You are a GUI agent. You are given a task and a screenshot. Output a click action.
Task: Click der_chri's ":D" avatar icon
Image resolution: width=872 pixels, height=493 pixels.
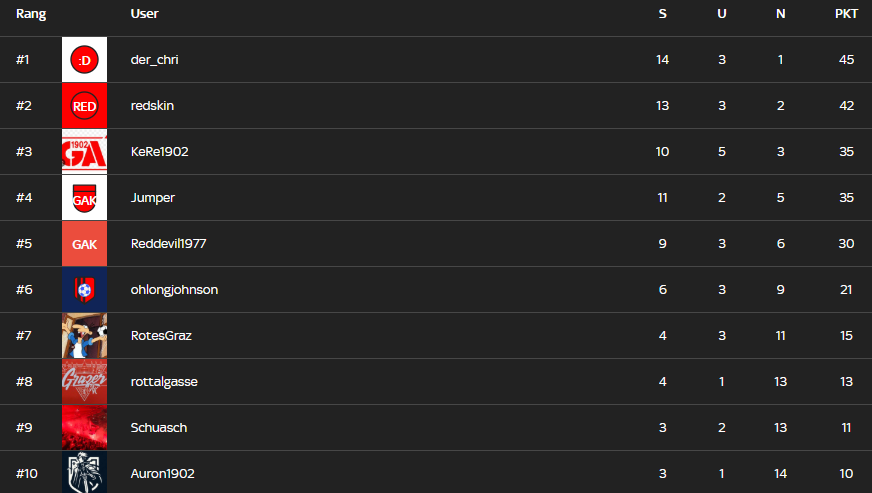coord(84,60)
